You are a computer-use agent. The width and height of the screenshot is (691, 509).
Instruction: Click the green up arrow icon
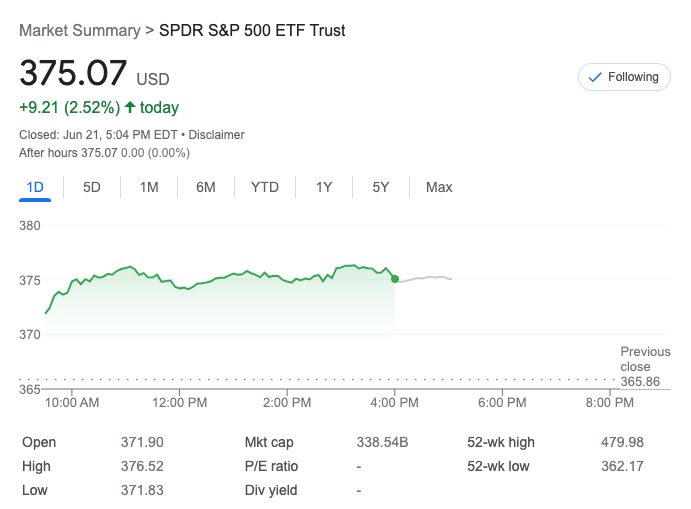coord(130,107)
